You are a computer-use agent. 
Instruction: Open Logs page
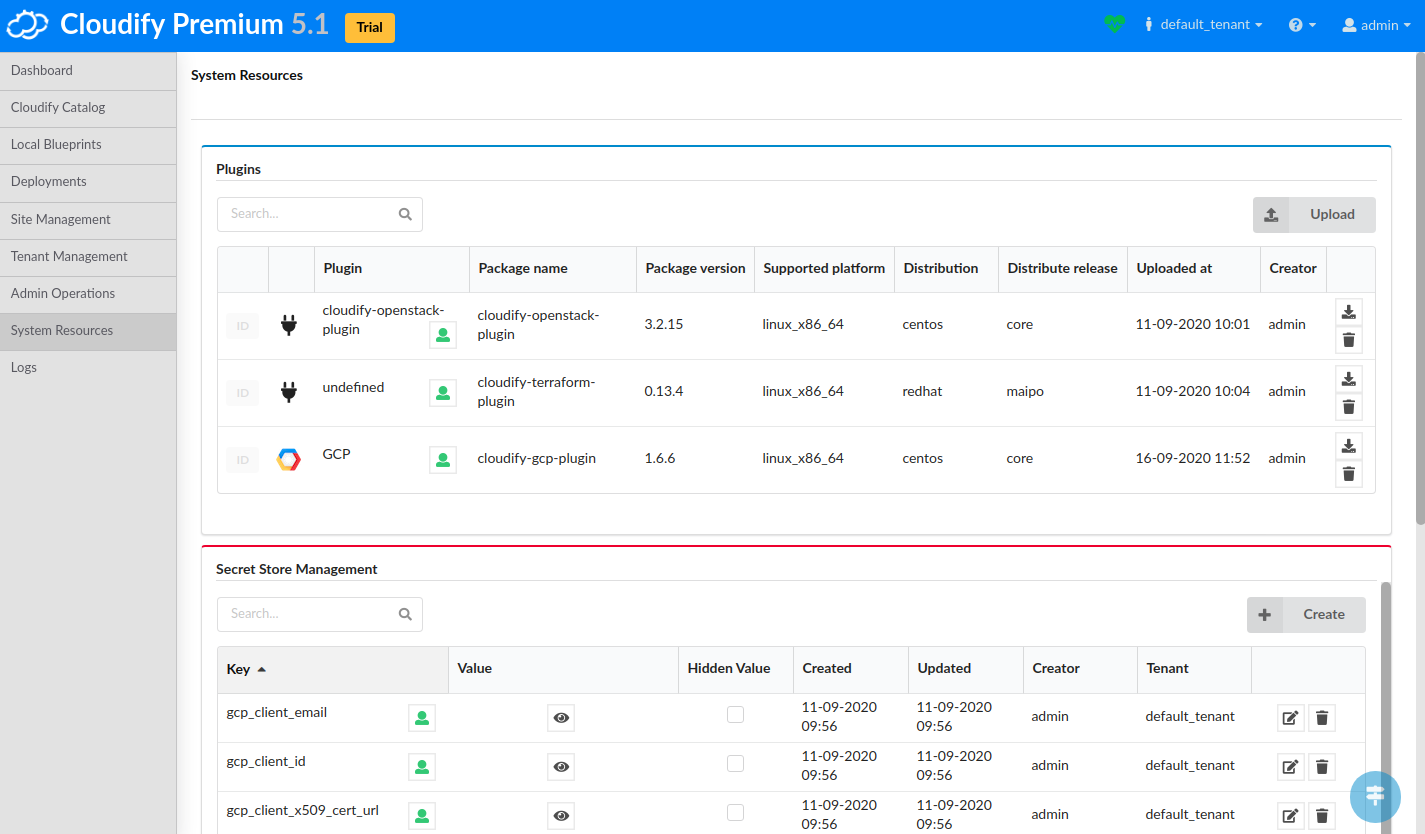coord(88,368)
